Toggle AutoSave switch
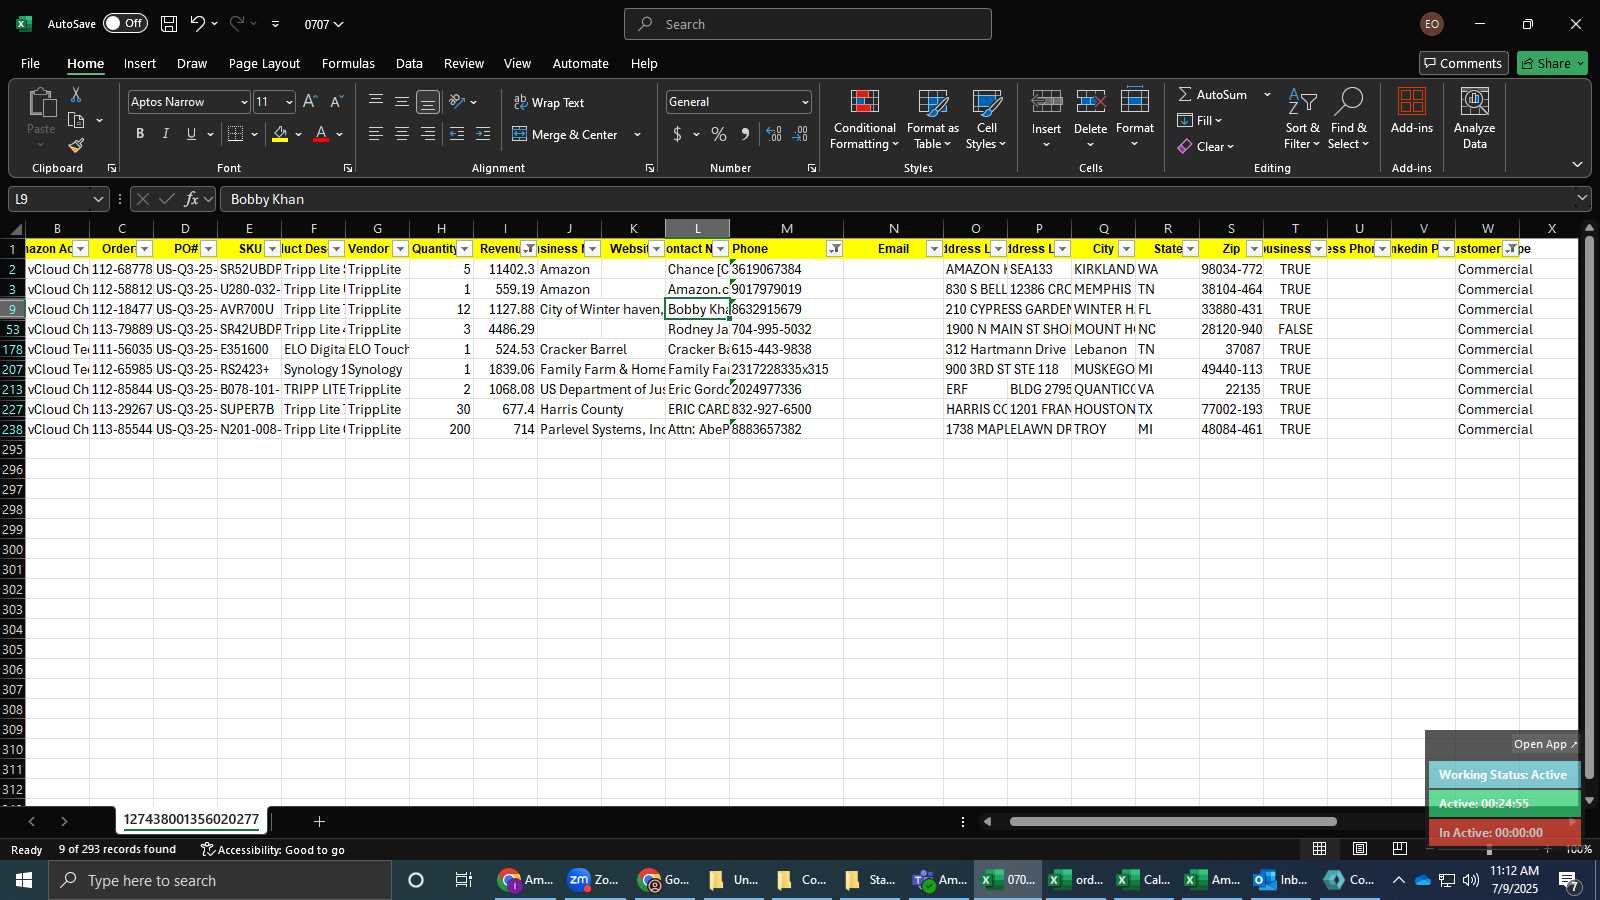1600x900 pixels. pos(125,23)
